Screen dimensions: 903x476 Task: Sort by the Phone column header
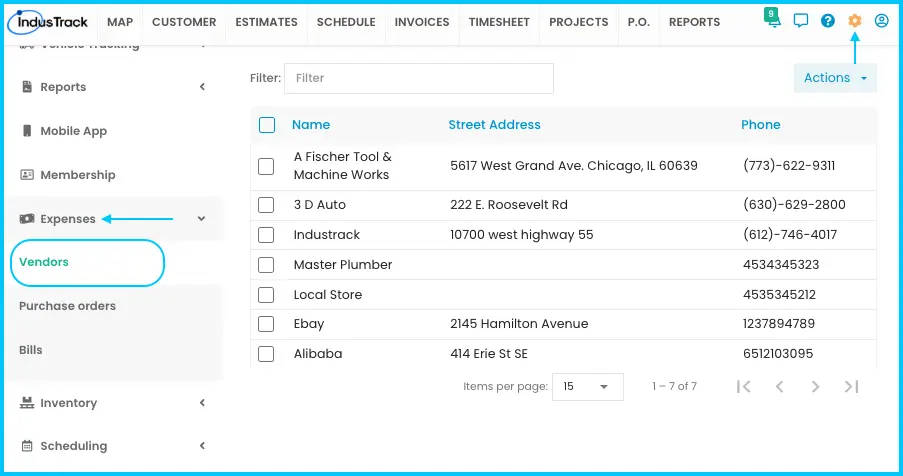pos(761,125)
